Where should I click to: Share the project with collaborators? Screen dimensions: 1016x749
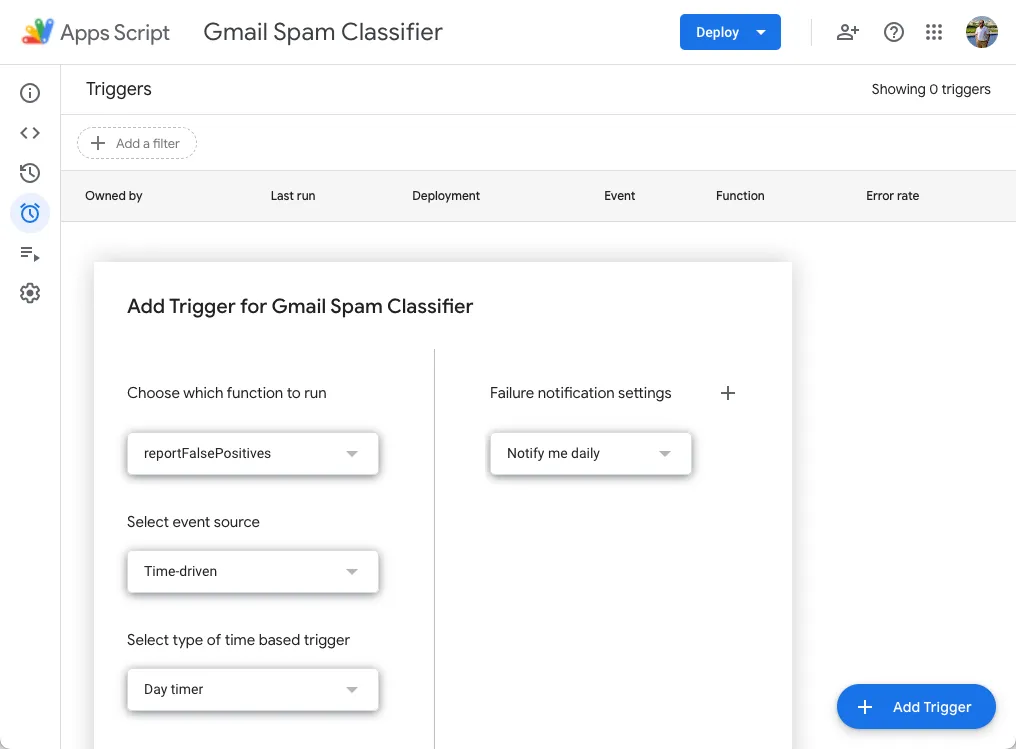click(847, 31)
